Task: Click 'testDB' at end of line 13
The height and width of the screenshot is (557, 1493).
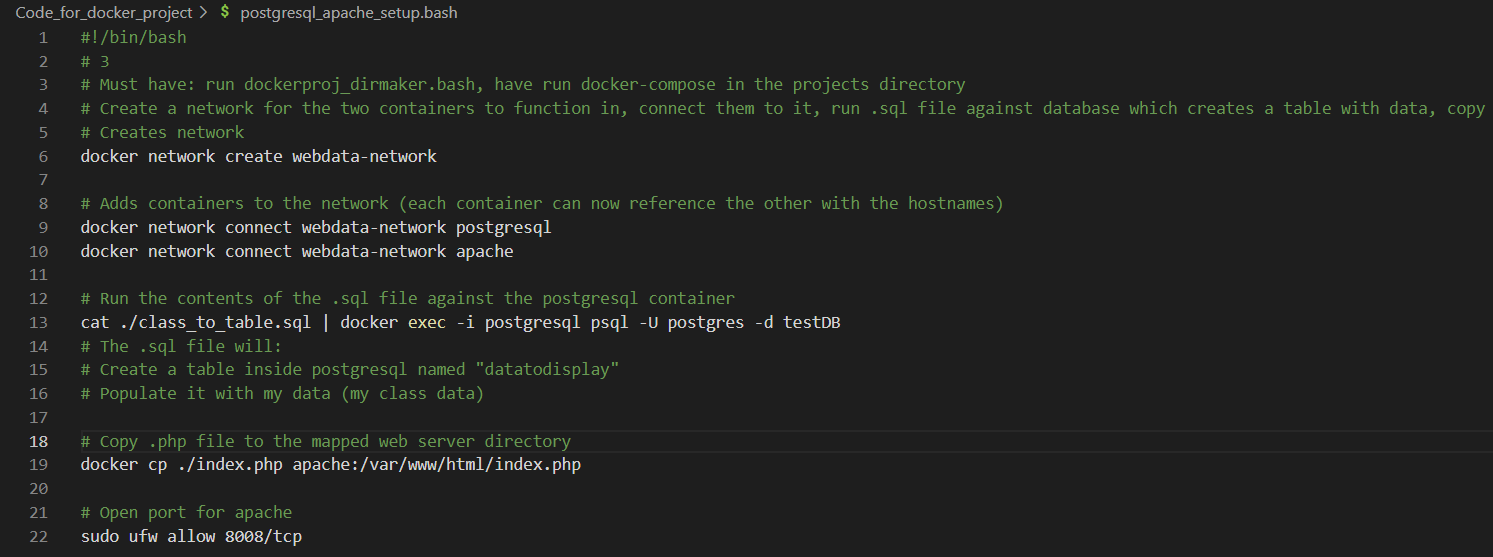Action: (811, 323)
